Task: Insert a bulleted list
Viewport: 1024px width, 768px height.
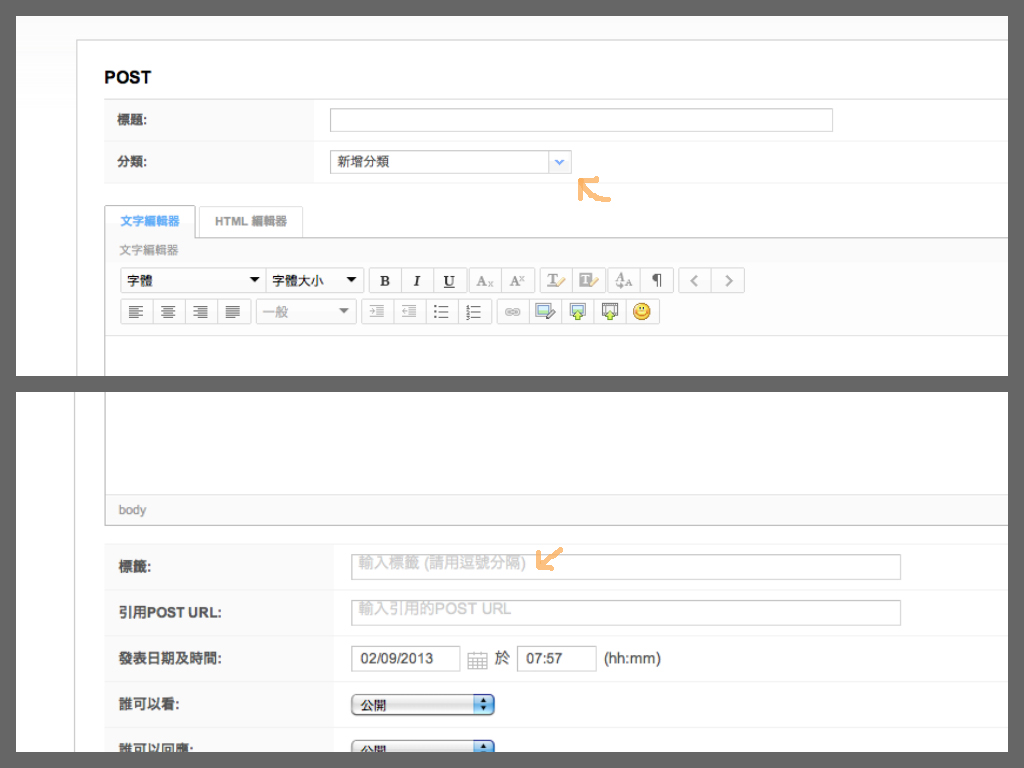Action: [x=442, y=312]
